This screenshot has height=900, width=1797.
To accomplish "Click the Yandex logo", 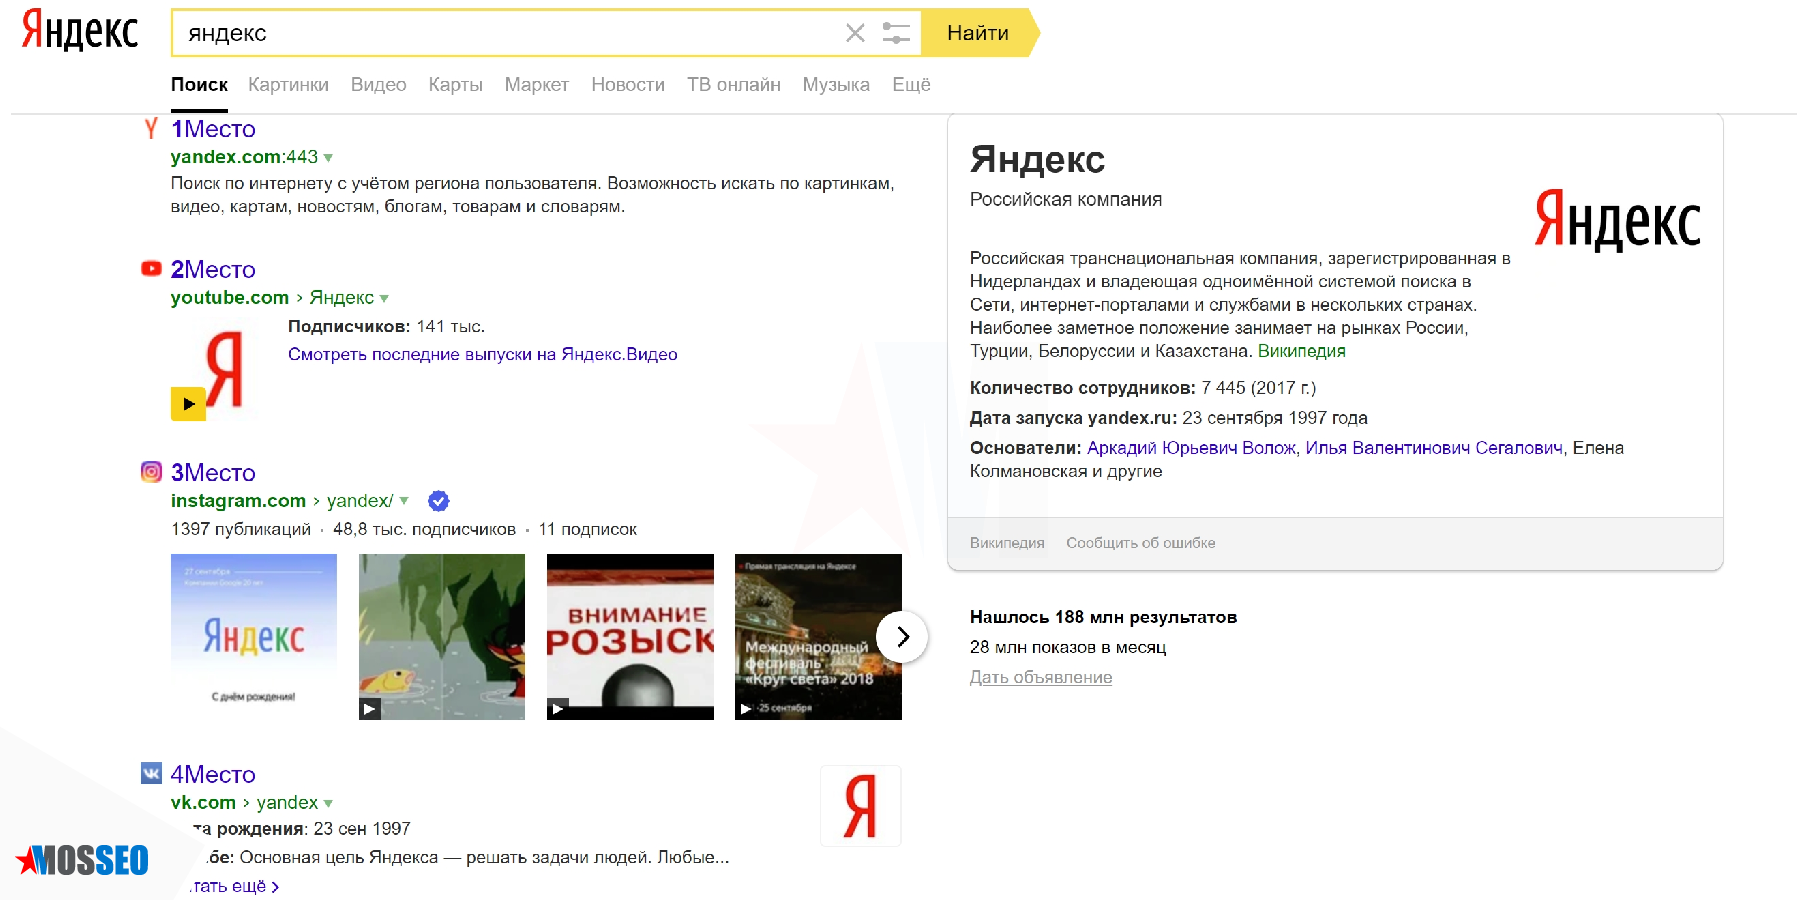I will [78, 30].
